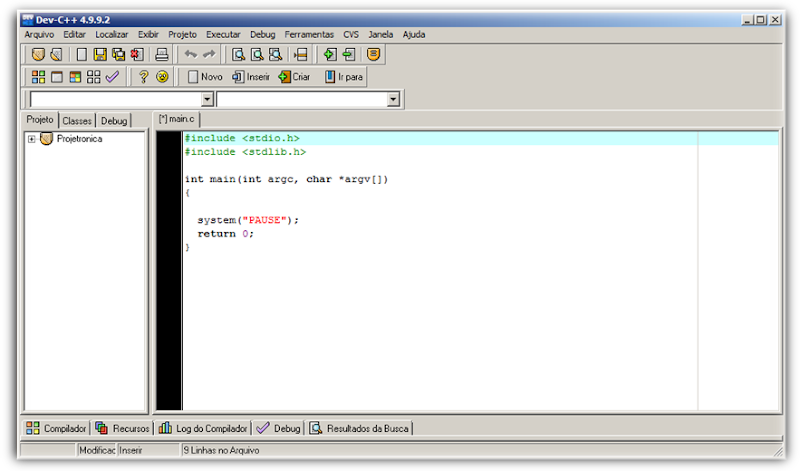The image size is (800, 471).
Task: Select the Projetronica project item
Action: pyautogui.click(x=79, y=139)
